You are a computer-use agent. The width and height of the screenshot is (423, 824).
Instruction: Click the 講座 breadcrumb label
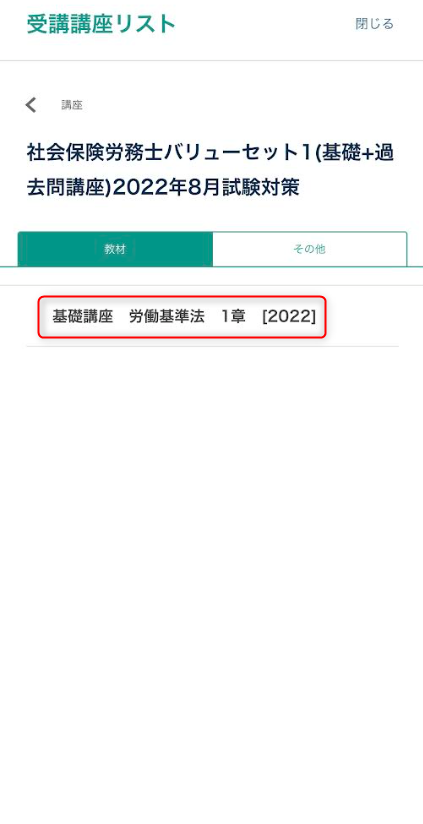72,105
